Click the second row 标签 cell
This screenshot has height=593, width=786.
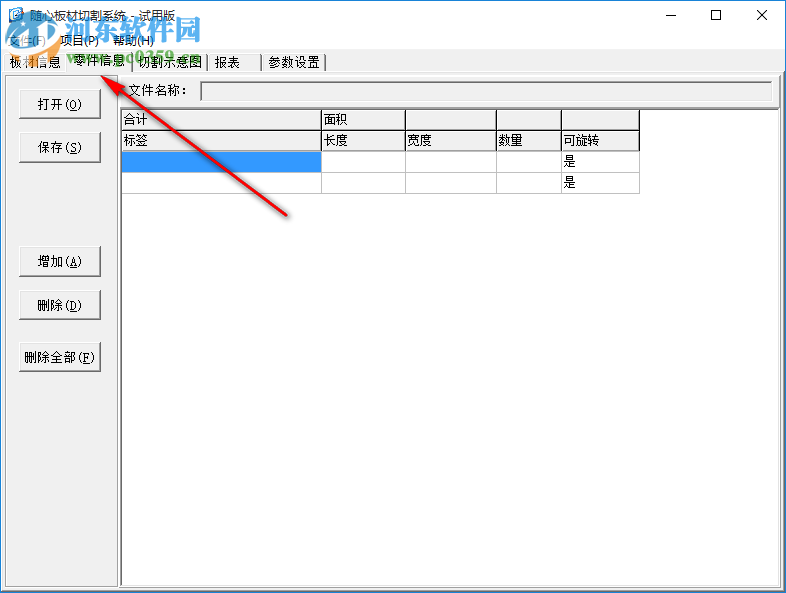(x=221, y=183)
